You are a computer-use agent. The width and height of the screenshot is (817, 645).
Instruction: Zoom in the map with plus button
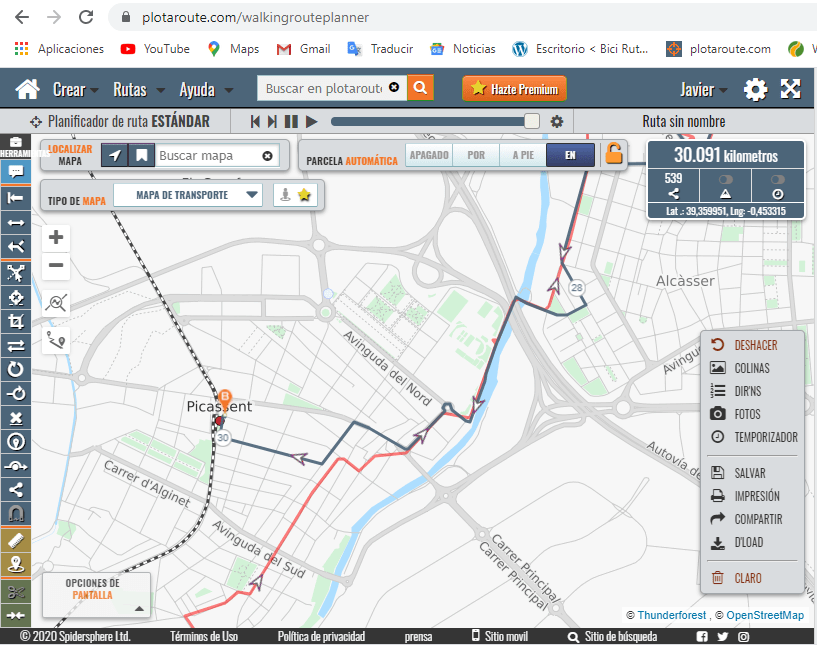click(56, 238)
